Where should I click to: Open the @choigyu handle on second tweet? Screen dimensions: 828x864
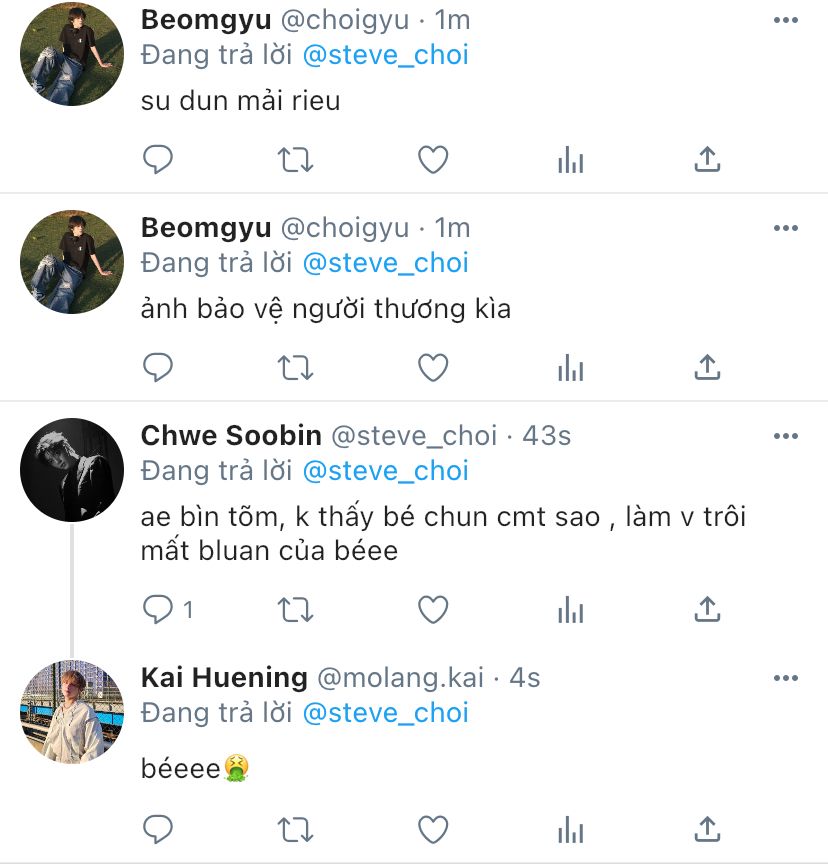coord(344,228)
